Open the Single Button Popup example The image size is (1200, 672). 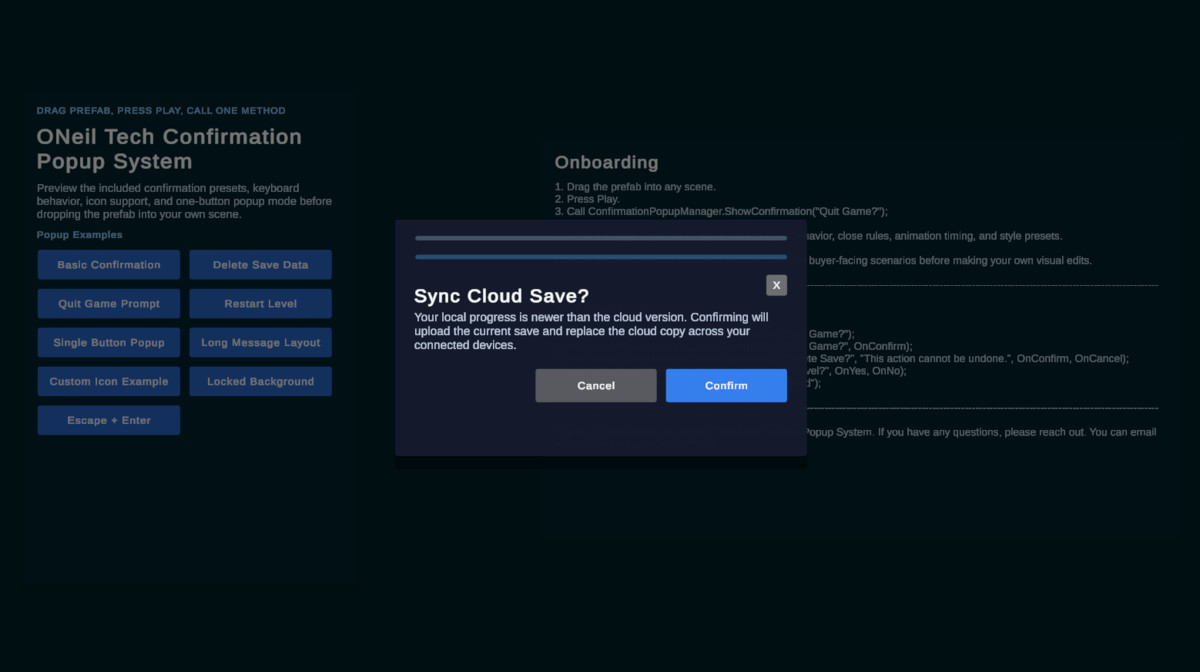point(109,343)
